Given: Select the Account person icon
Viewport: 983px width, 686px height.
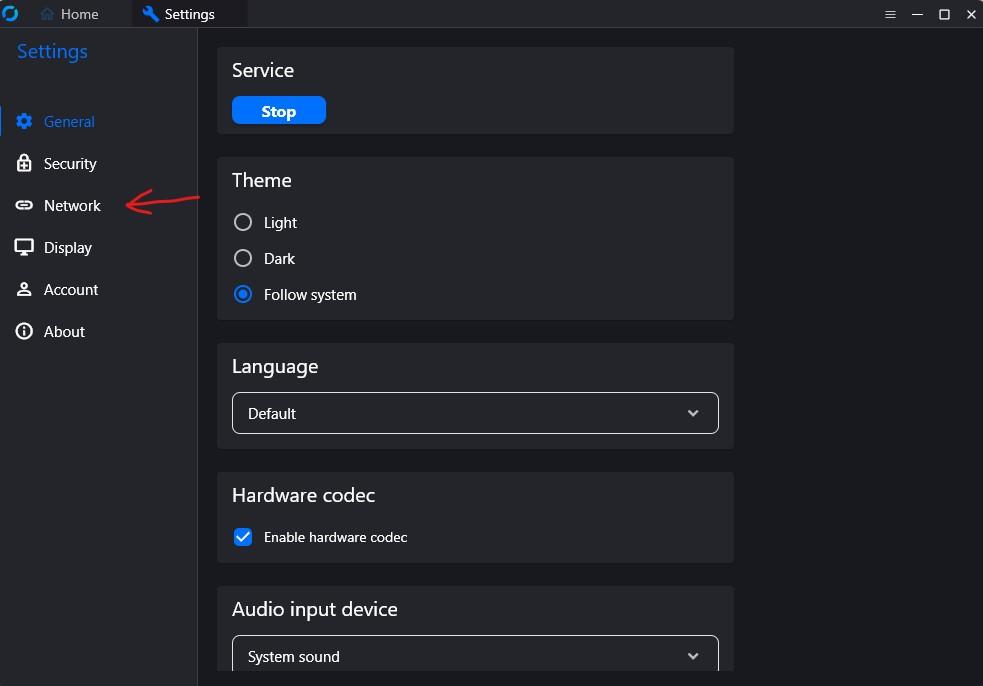Looking at the screenshot, I should 24,289.
